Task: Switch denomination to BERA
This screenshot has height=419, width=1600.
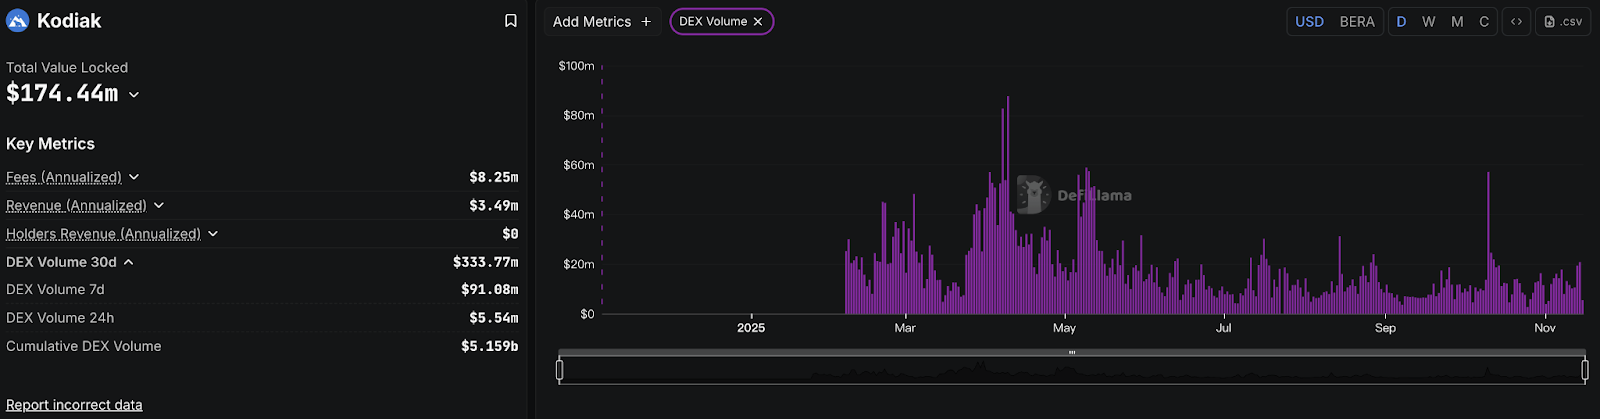Action: [1357, 22]
